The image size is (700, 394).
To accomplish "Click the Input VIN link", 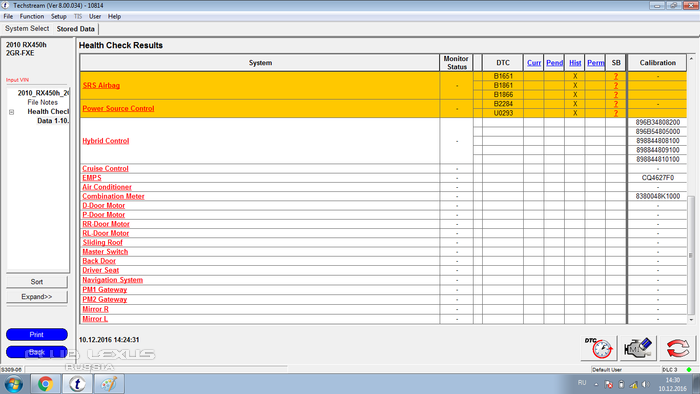I will [x=17, y=80].
